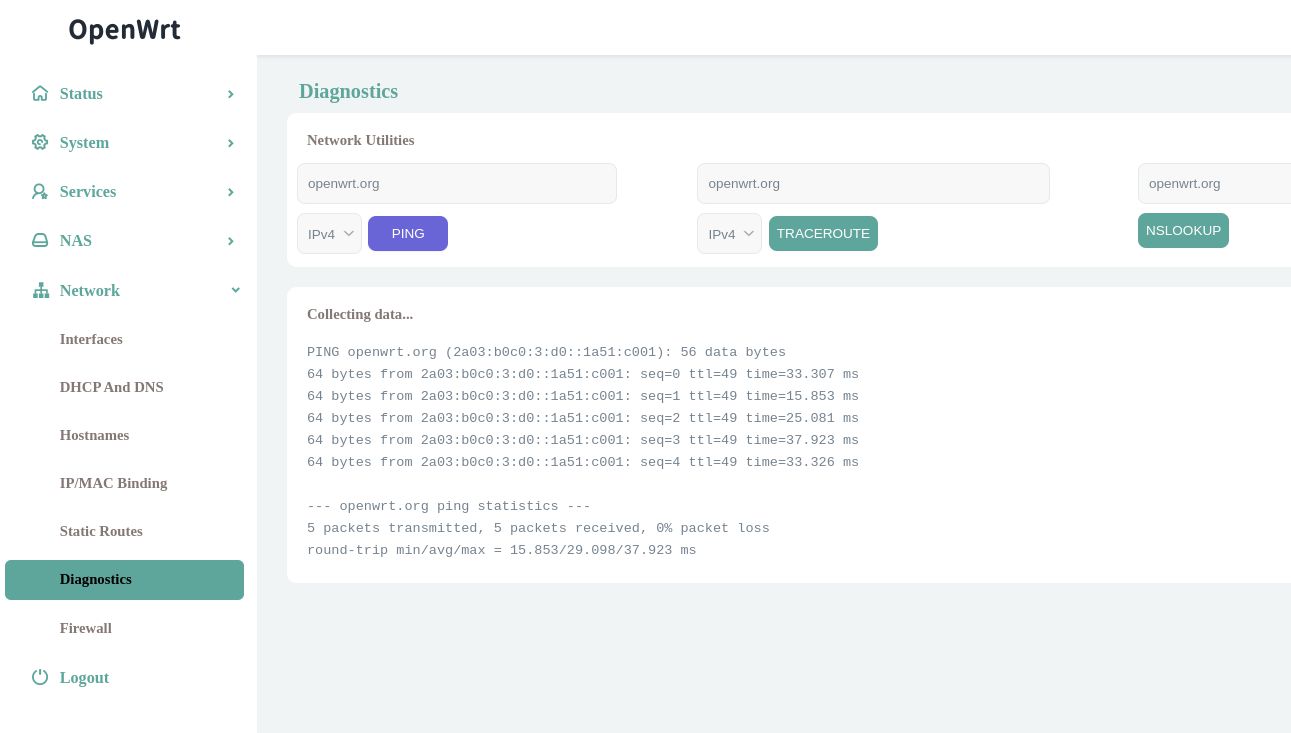Click the PING openwrt.org 56 data bytes line
The width and height of the screenshot is (1291, 733).
(546, 352)
